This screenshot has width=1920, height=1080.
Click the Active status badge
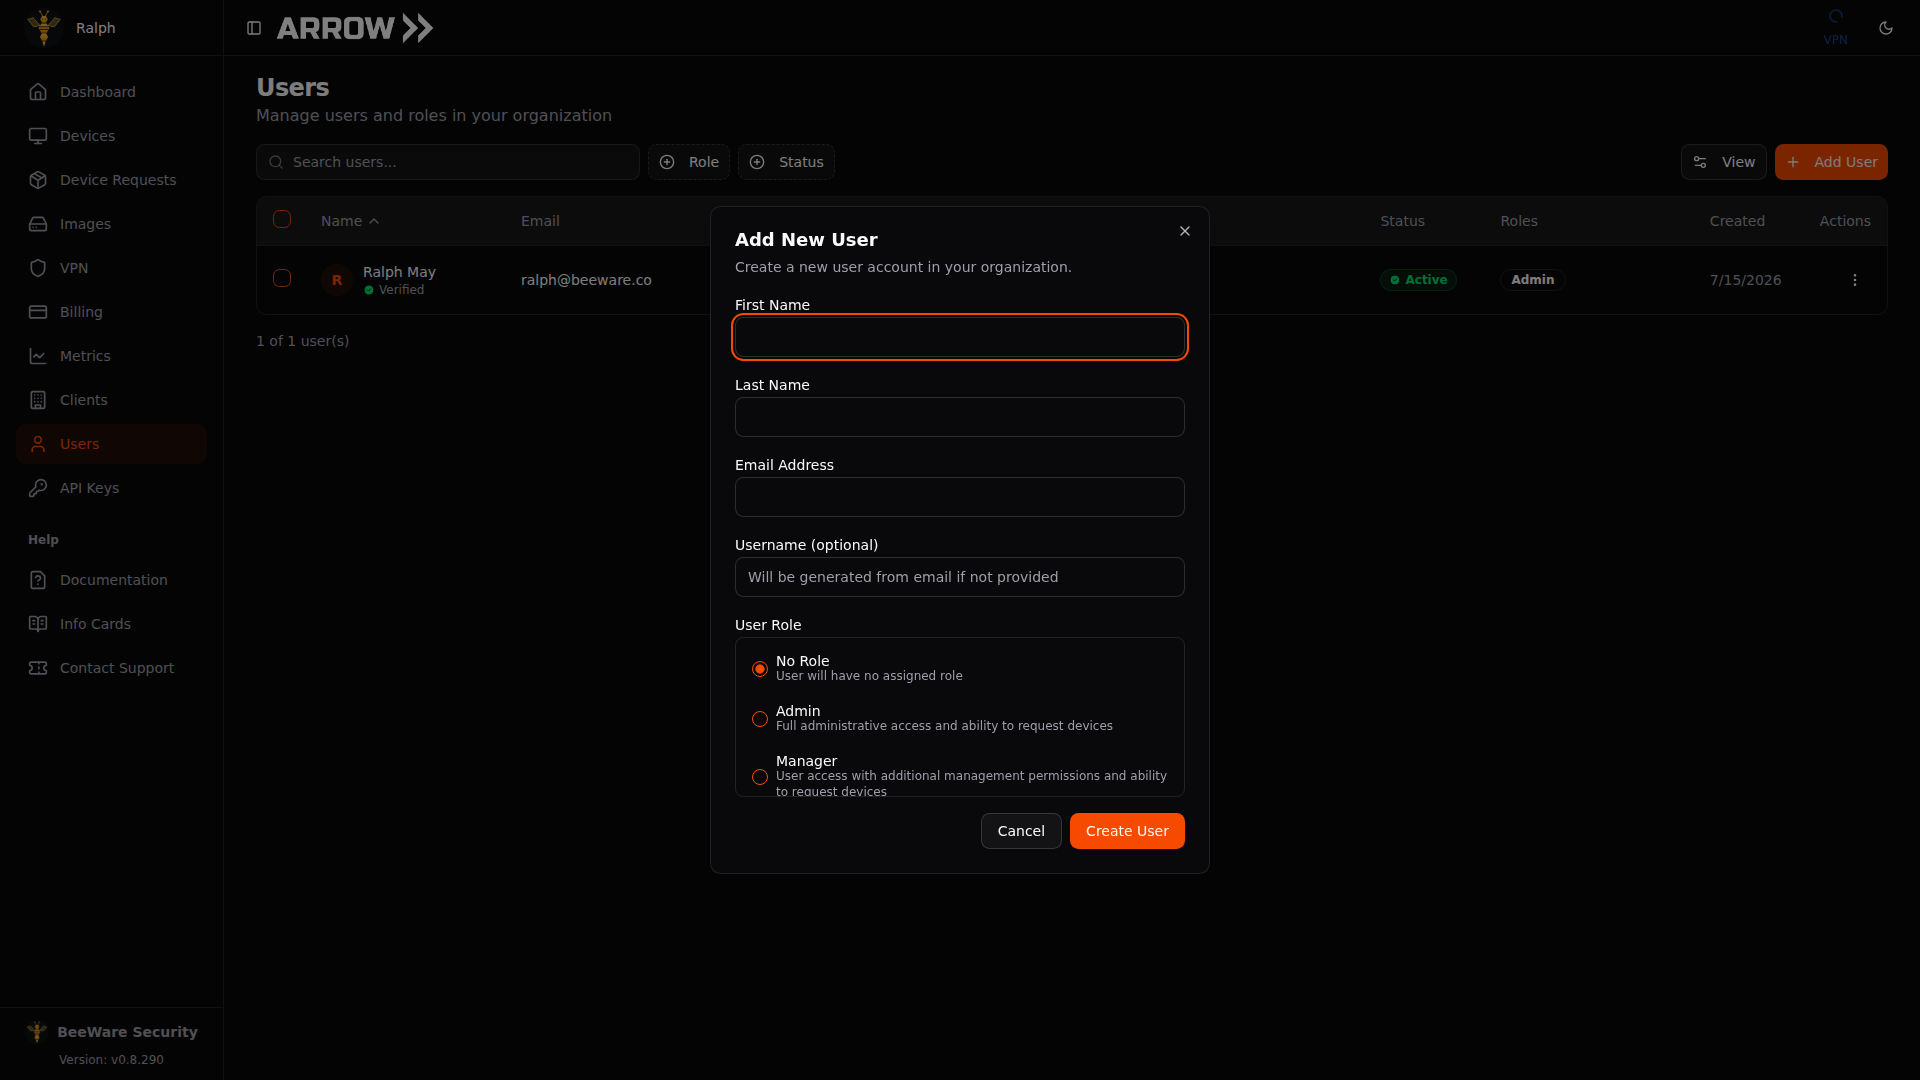[x=1418, y=280]
